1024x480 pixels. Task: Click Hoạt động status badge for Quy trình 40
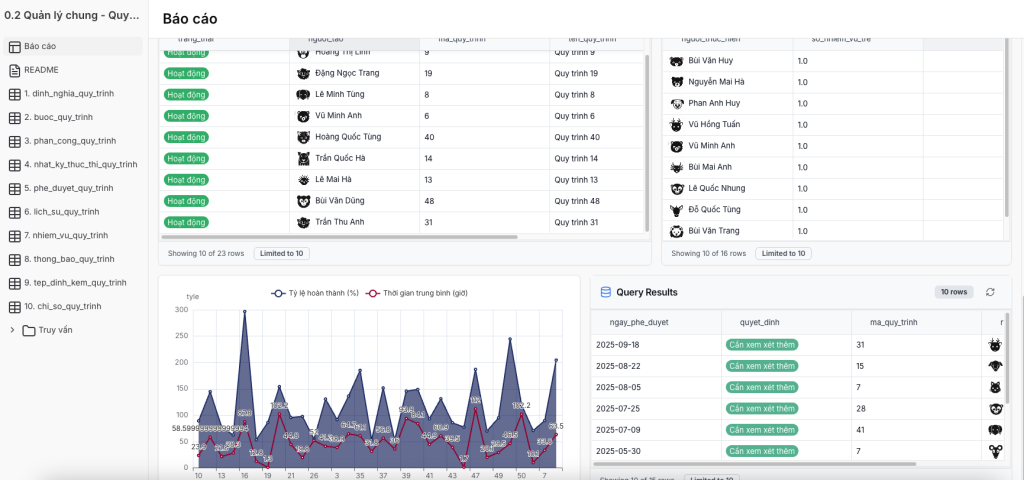click(187, 137)
